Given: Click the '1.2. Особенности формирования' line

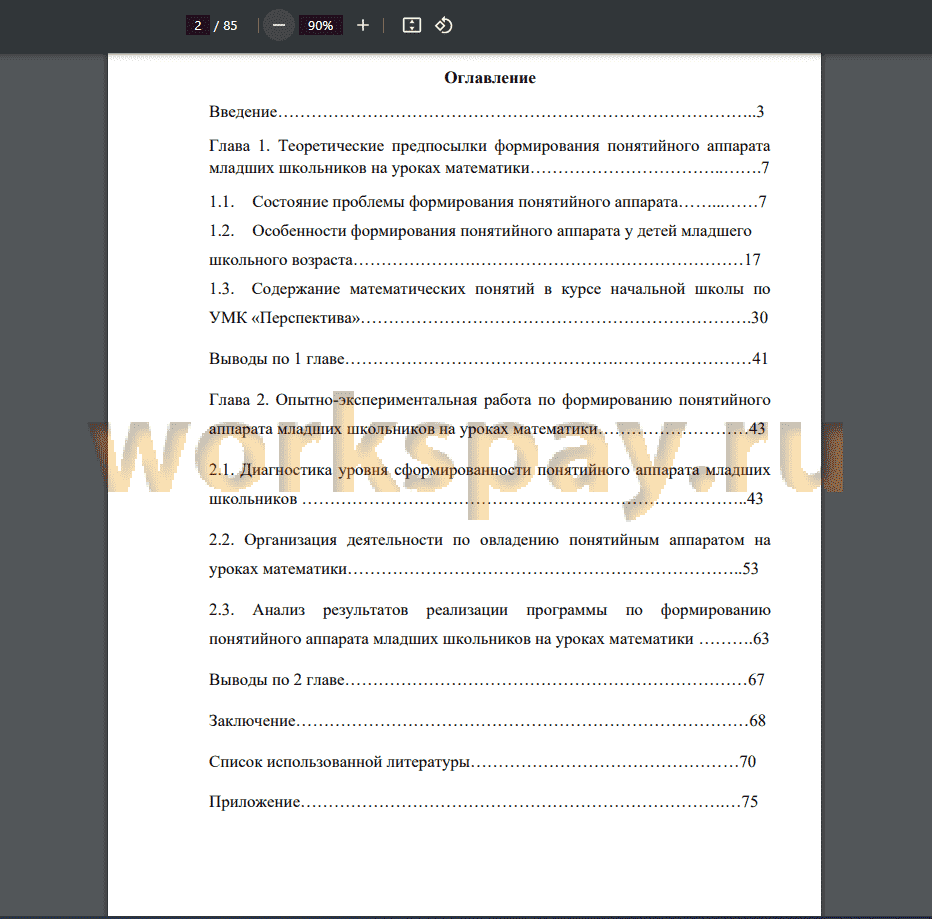Looking at the screenshot, I should pyautogui.click(x=480, y=231).
